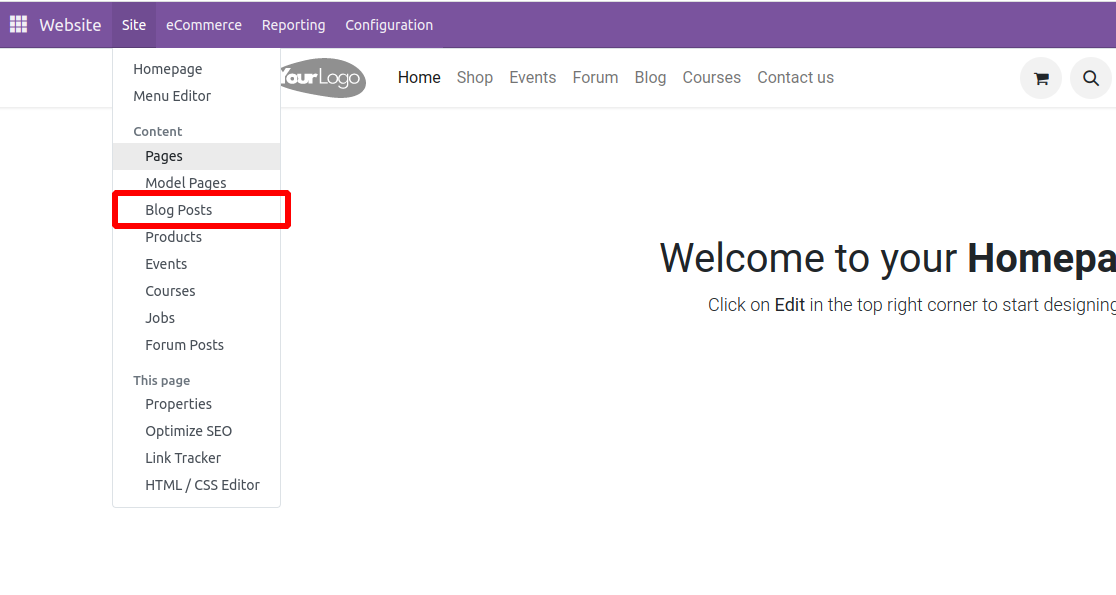Click the 'Click on Edit' subtitle text
Screen dimensions: 1116x595
tap(912, 305)
